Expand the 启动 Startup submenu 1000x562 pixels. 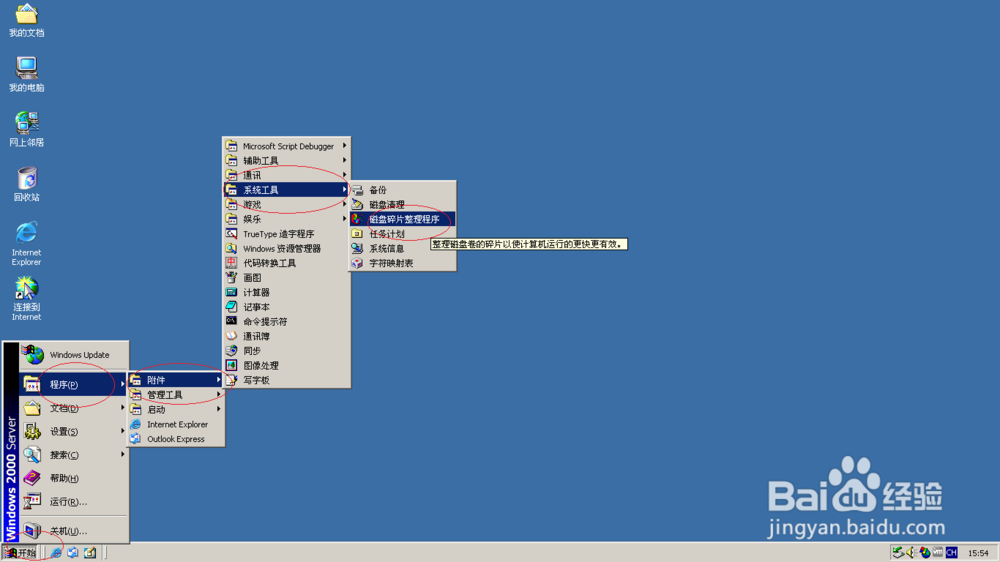click(x=176, y=410)
